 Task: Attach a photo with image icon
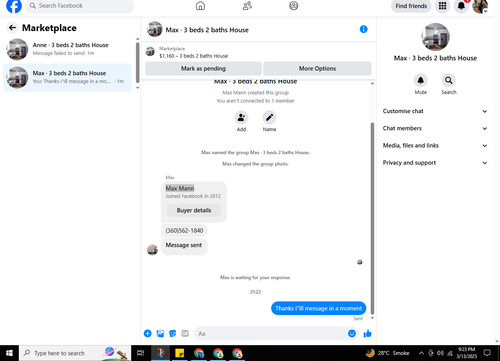point(160,333)
